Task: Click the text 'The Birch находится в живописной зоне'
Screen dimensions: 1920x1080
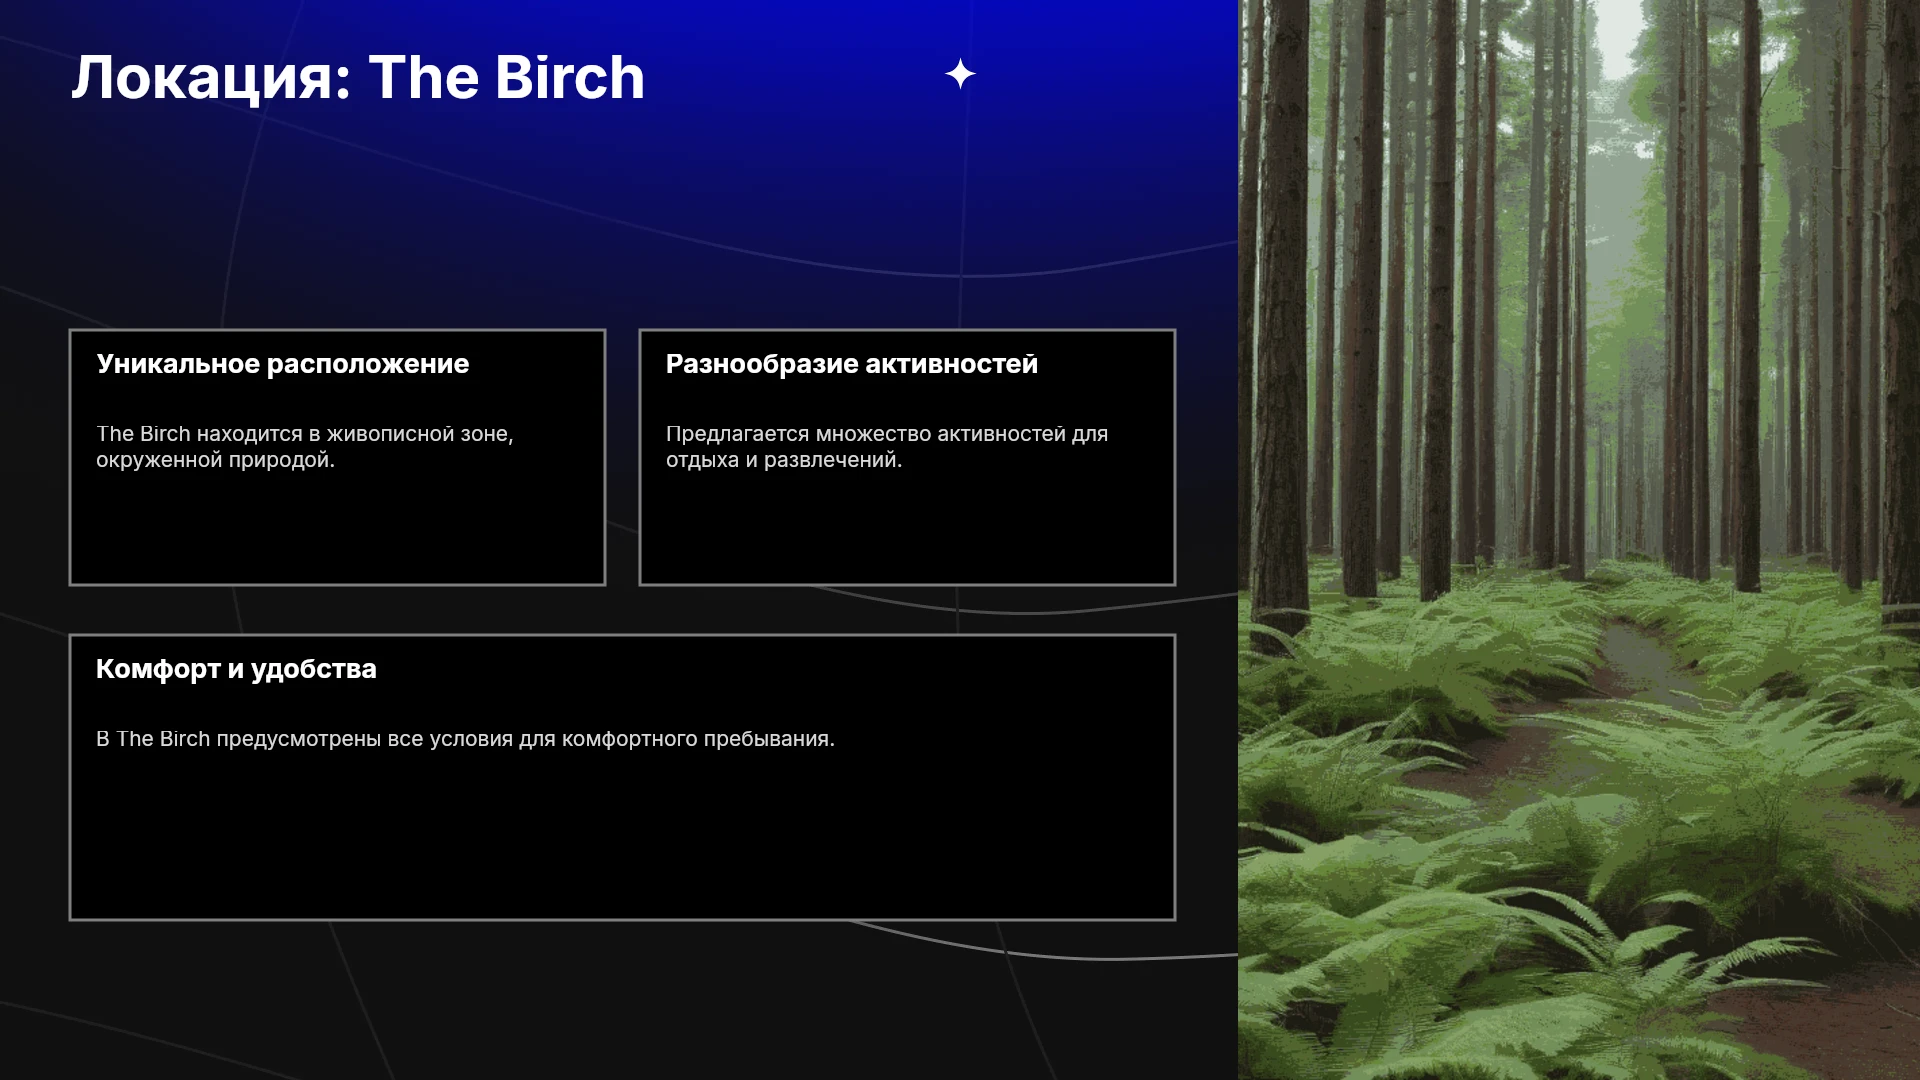Action: click(304, 434)
